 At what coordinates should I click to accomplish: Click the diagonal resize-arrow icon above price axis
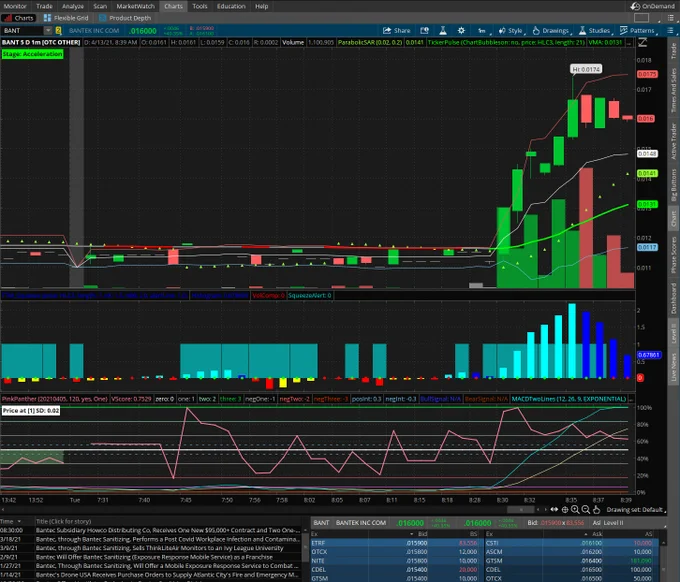(x=643, y=42)
